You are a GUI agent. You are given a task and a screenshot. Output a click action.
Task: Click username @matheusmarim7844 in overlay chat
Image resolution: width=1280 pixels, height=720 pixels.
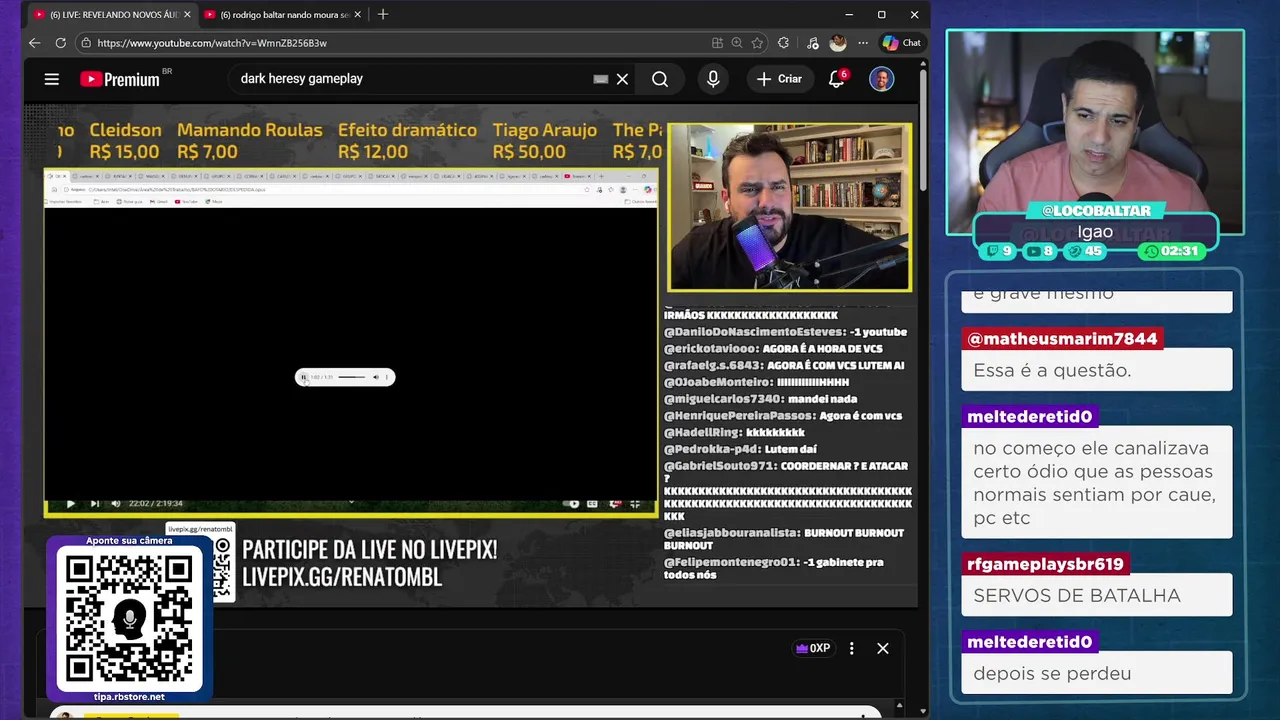[1062, 339]
